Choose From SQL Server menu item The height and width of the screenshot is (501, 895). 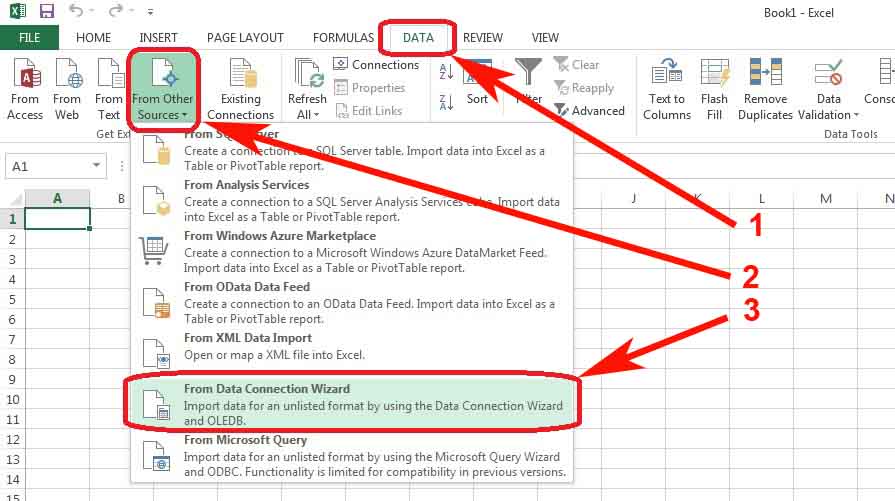[352, 150]
